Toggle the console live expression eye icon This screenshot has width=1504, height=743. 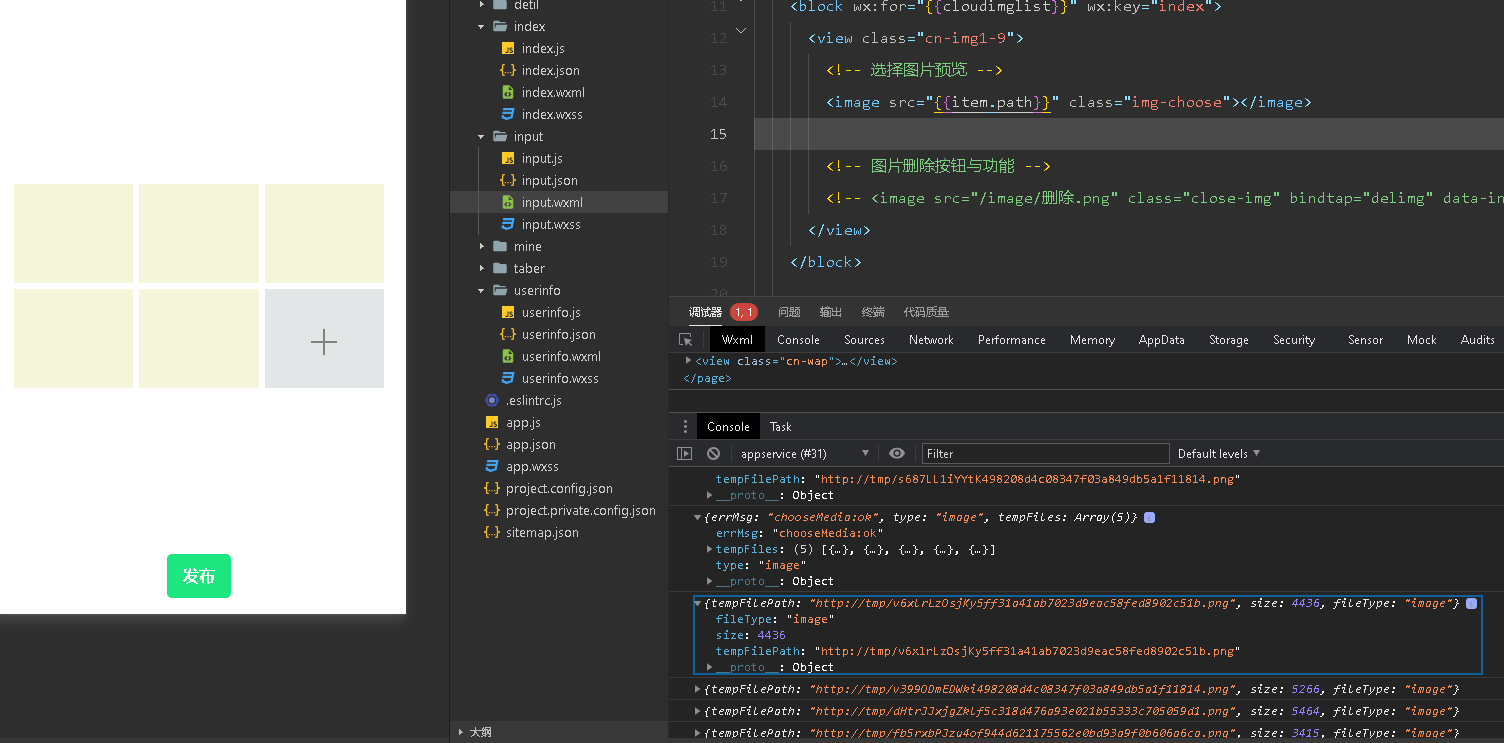click(x=897, y=454)
